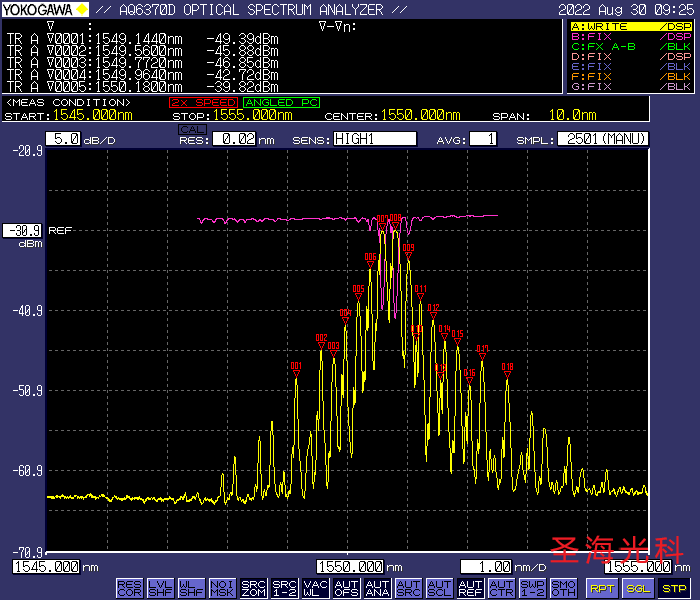Start repeat sweep with RPT
The width and height of the screenshot is (700, 600).
coord(602,588)
